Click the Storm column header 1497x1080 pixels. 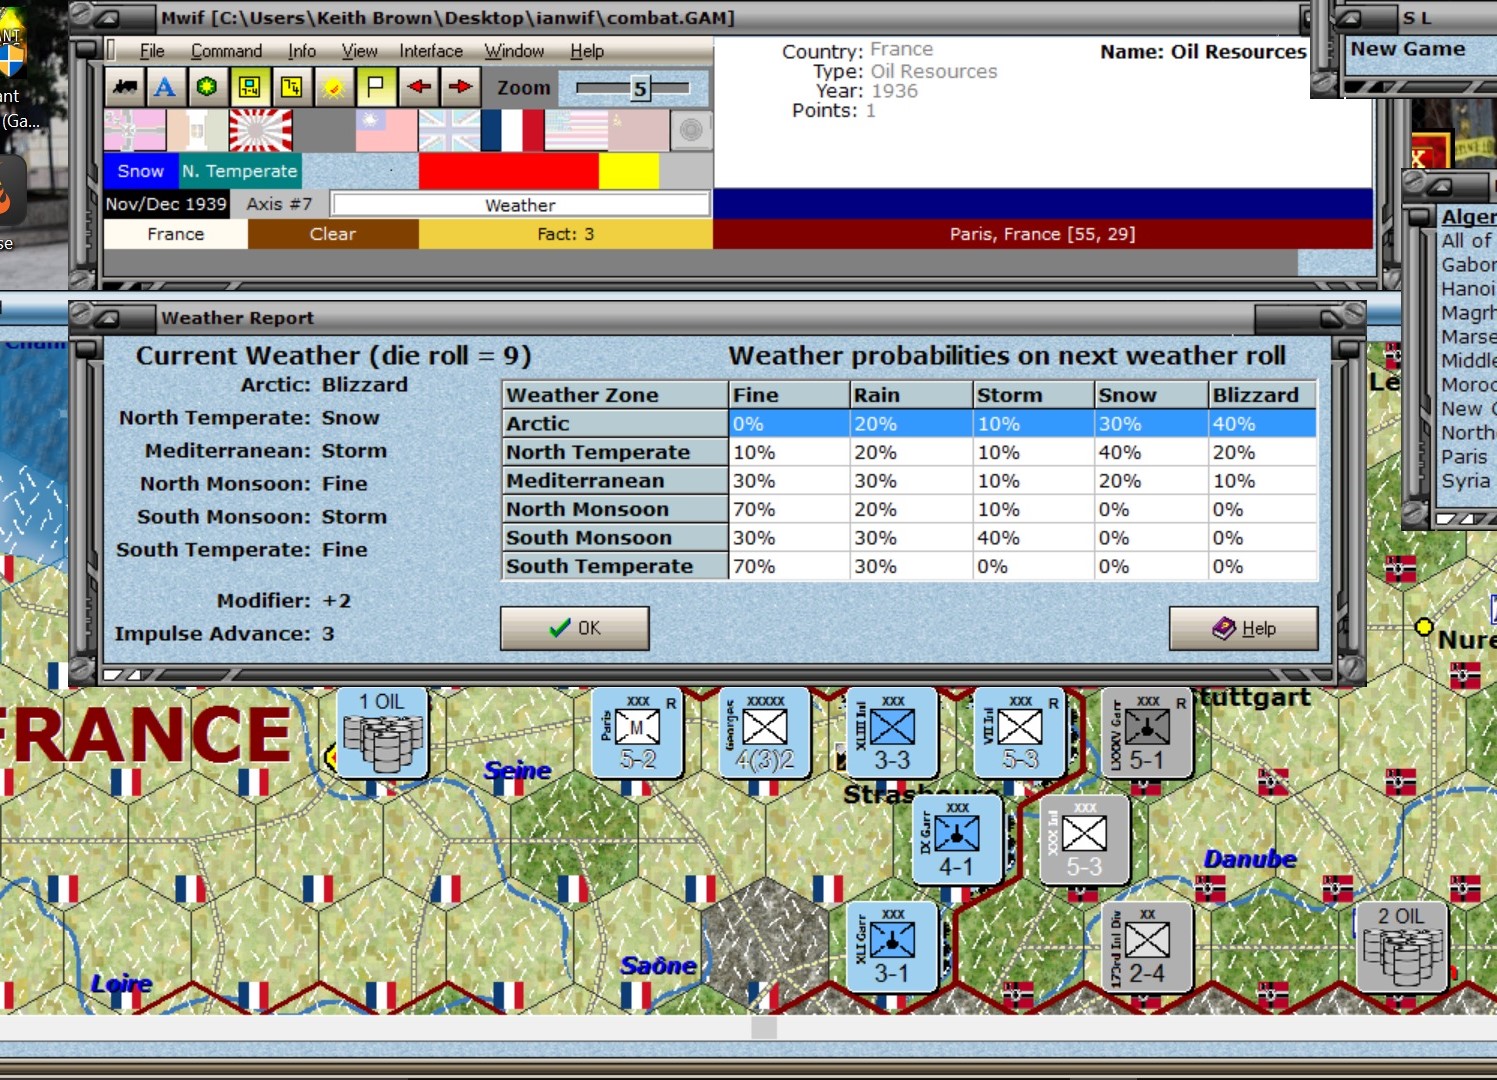[1033, 395]
